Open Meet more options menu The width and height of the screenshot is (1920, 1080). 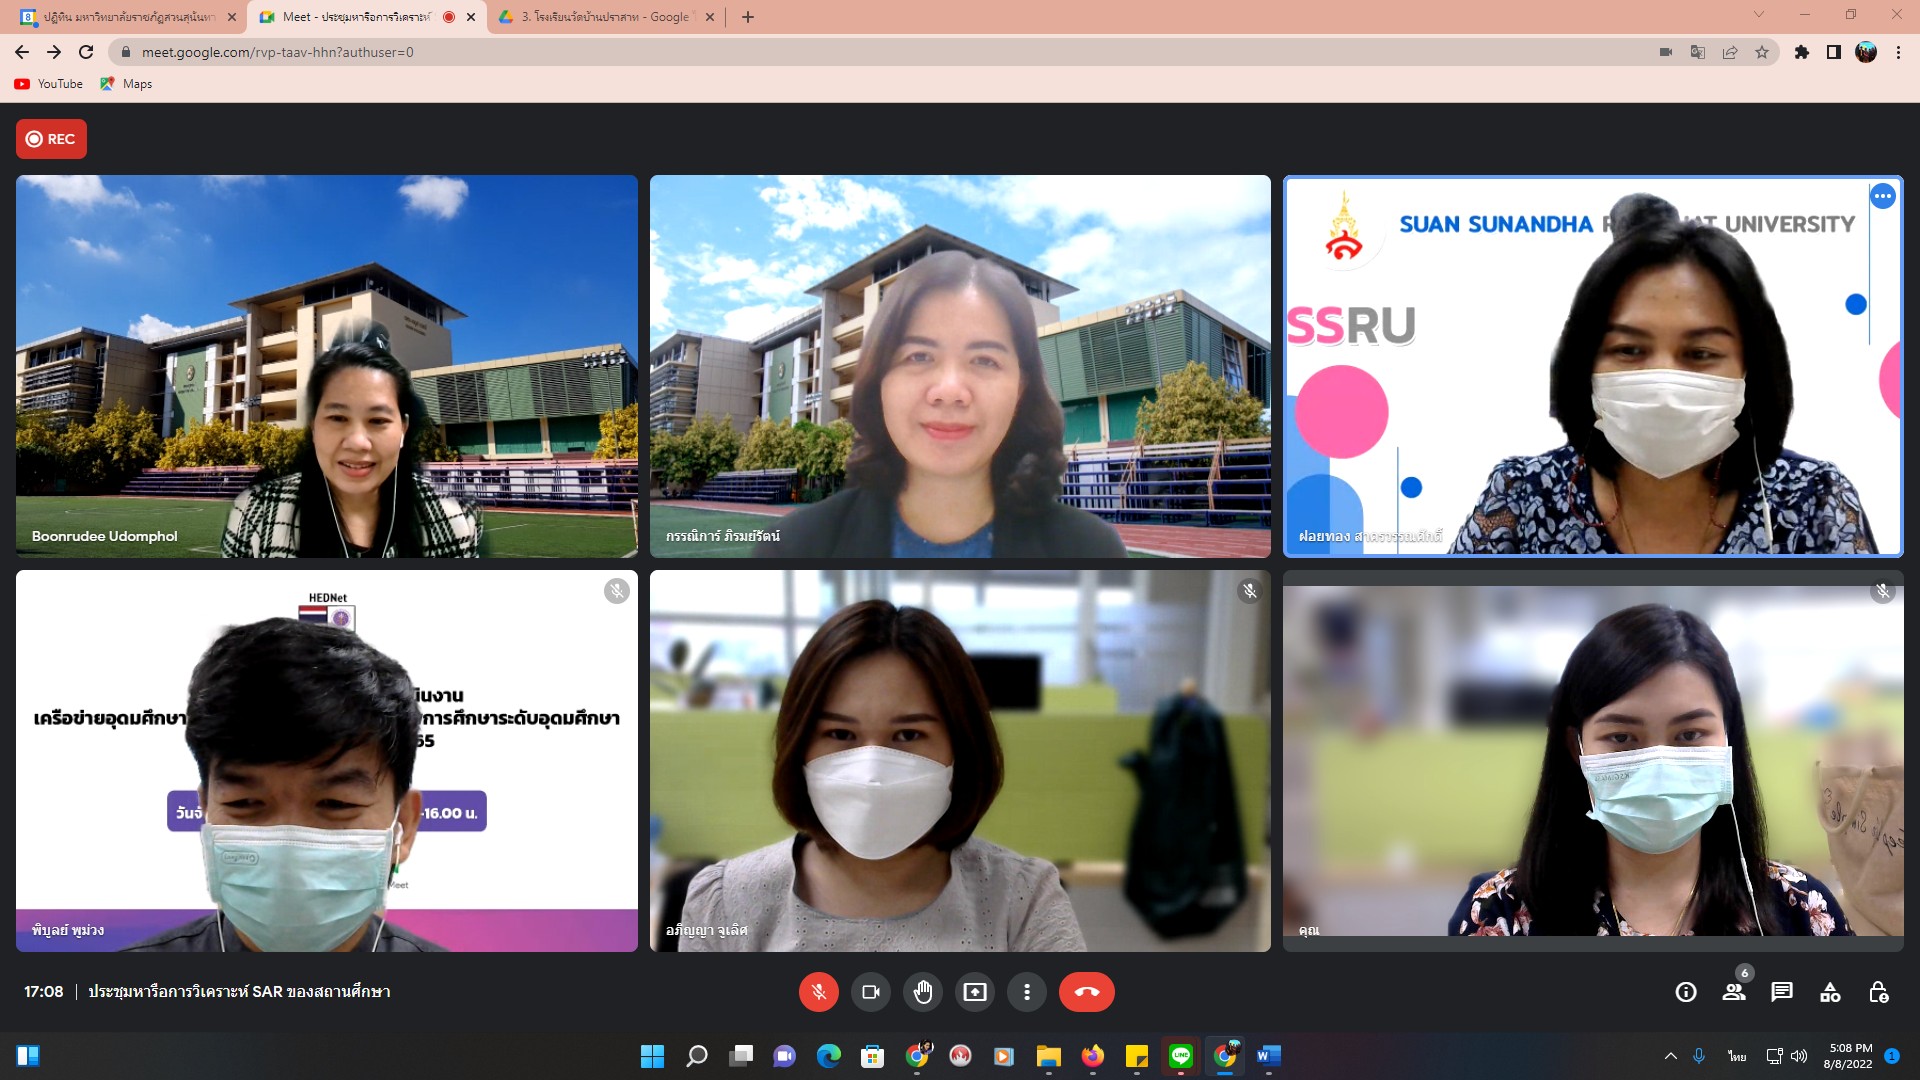[1026, 992]
